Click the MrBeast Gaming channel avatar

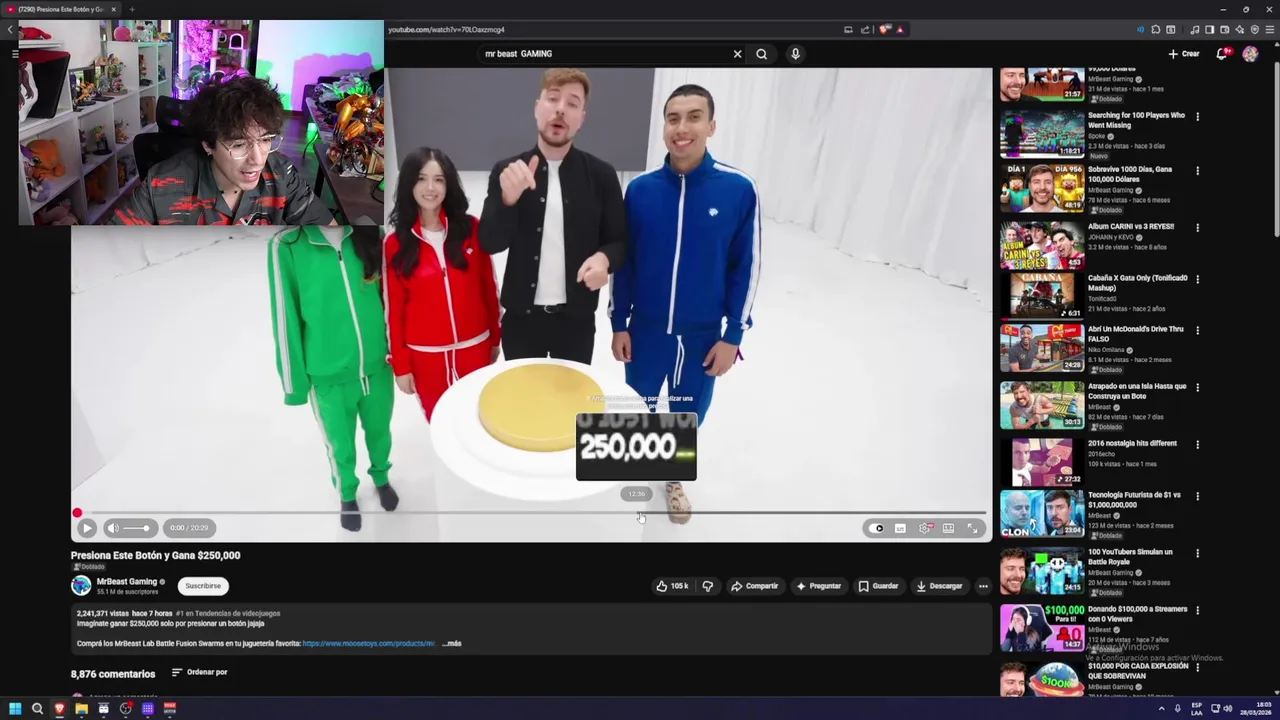81,586
